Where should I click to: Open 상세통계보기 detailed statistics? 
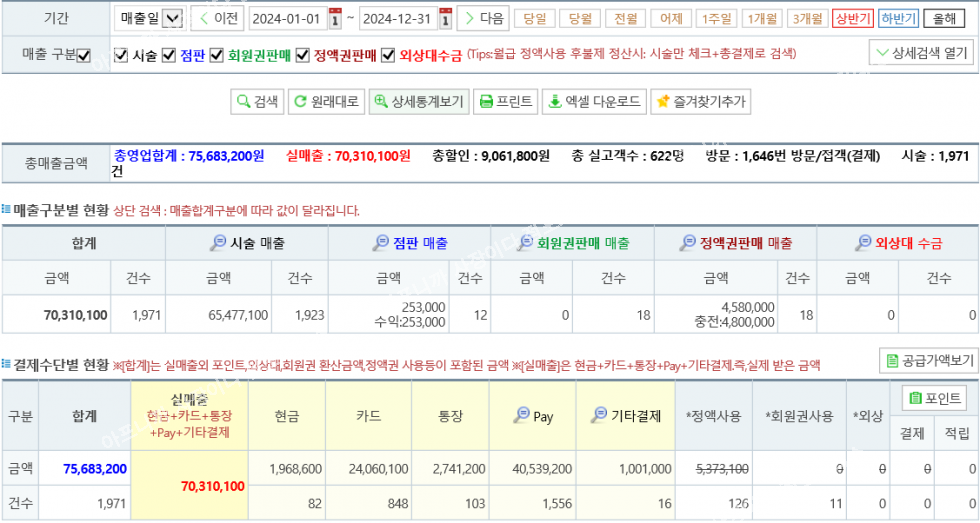pyautogui.click(x=417, y=101)
